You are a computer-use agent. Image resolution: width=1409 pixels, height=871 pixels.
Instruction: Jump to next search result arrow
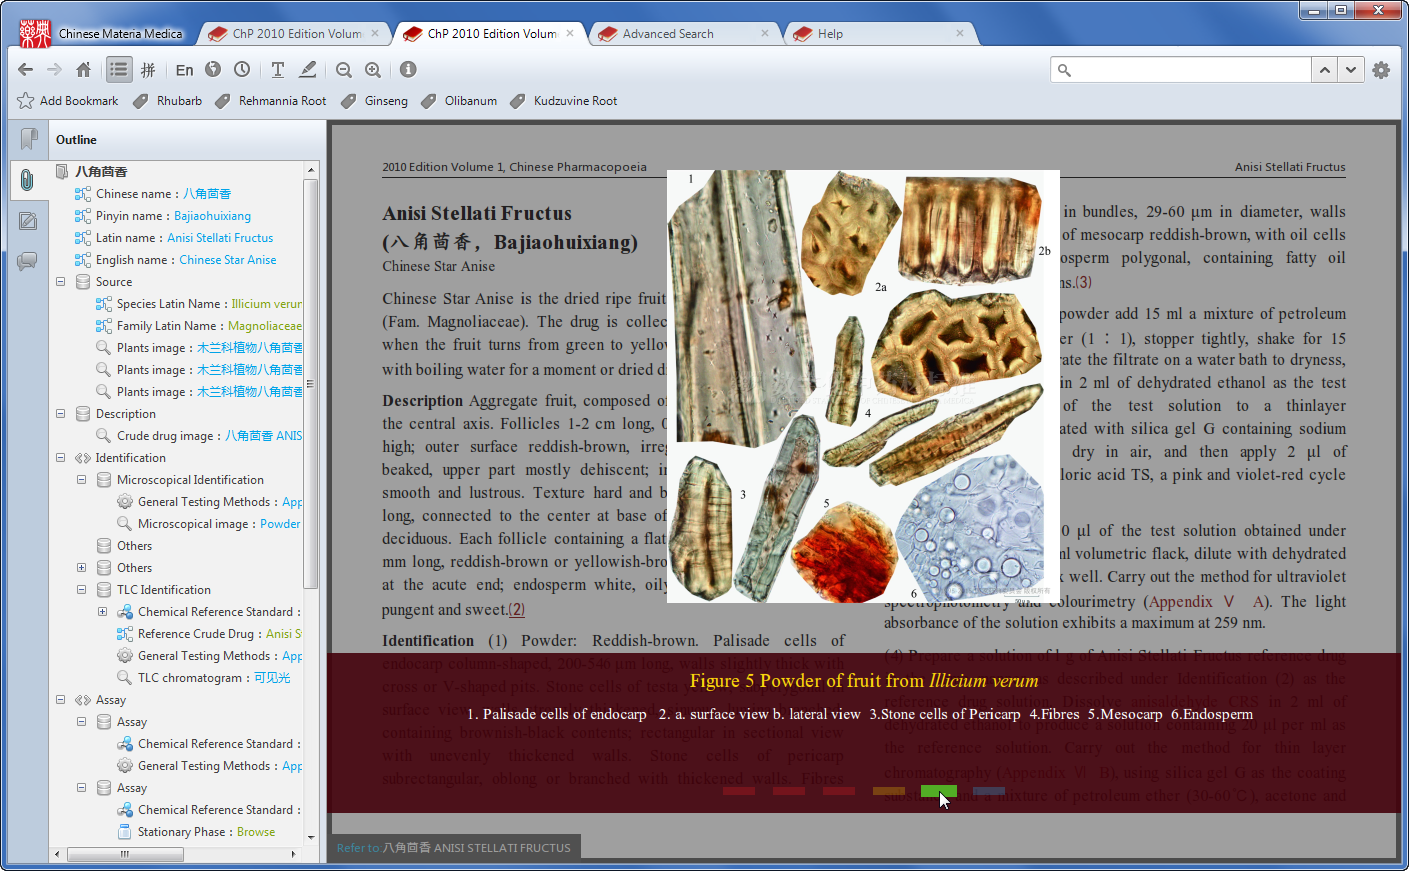tap(1351, 70)
